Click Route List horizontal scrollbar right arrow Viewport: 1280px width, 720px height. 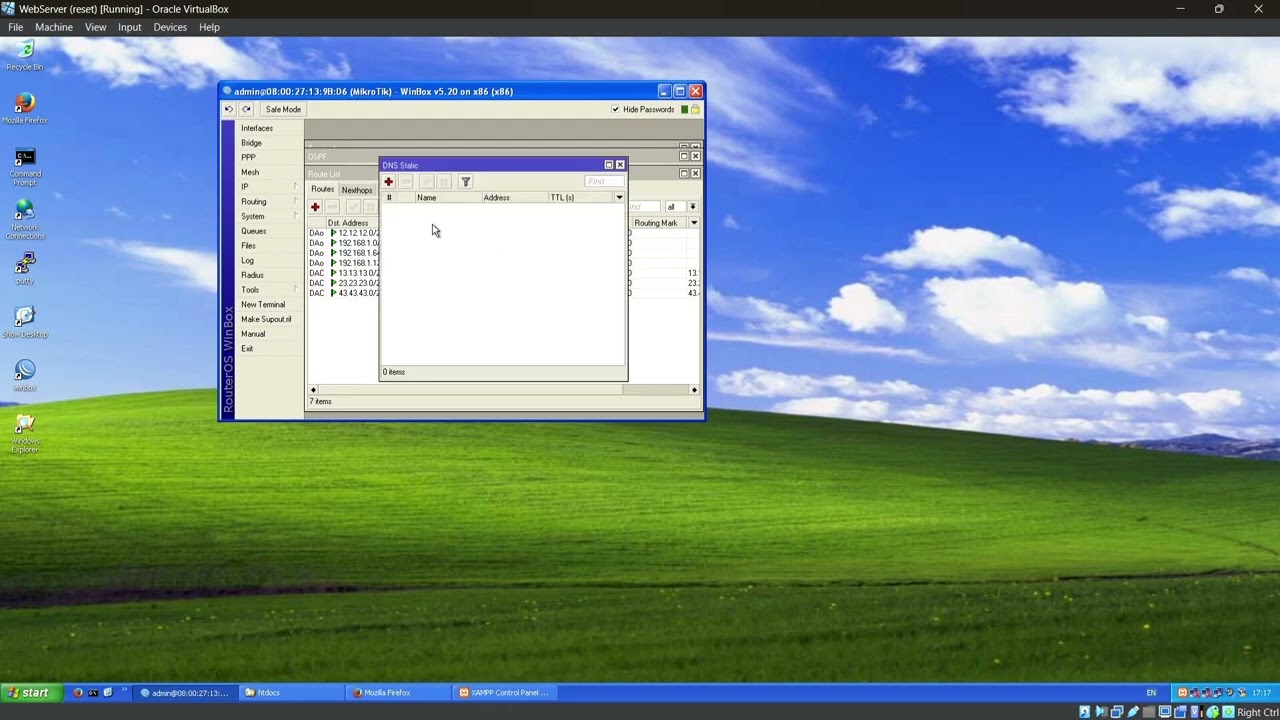pos(694,390)
